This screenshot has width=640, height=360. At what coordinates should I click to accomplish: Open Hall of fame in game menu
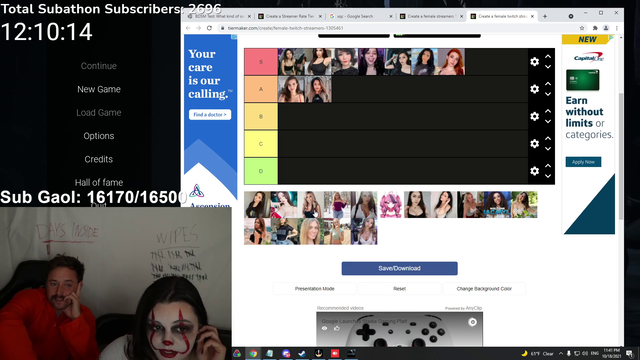tap(99, 182)
